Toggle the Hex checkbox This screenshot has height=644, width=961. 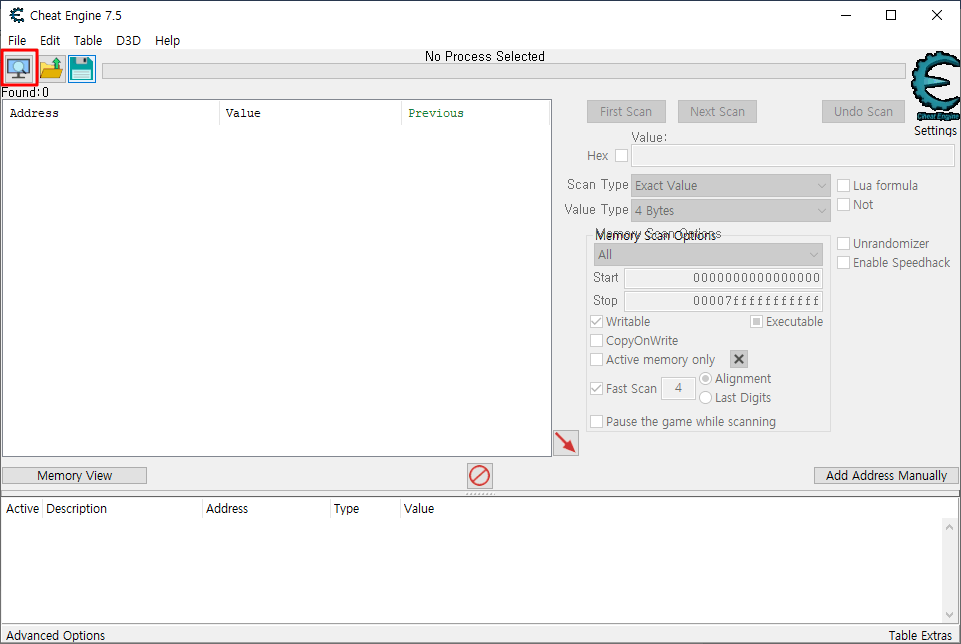[621, 156]
